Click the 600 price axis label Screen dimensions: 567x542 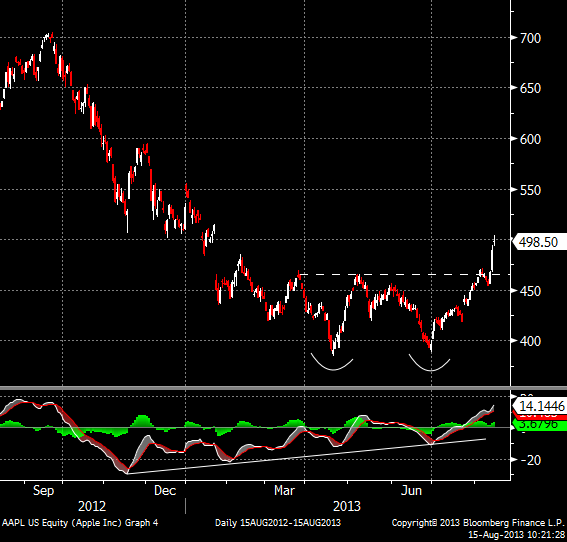[530, 139]
